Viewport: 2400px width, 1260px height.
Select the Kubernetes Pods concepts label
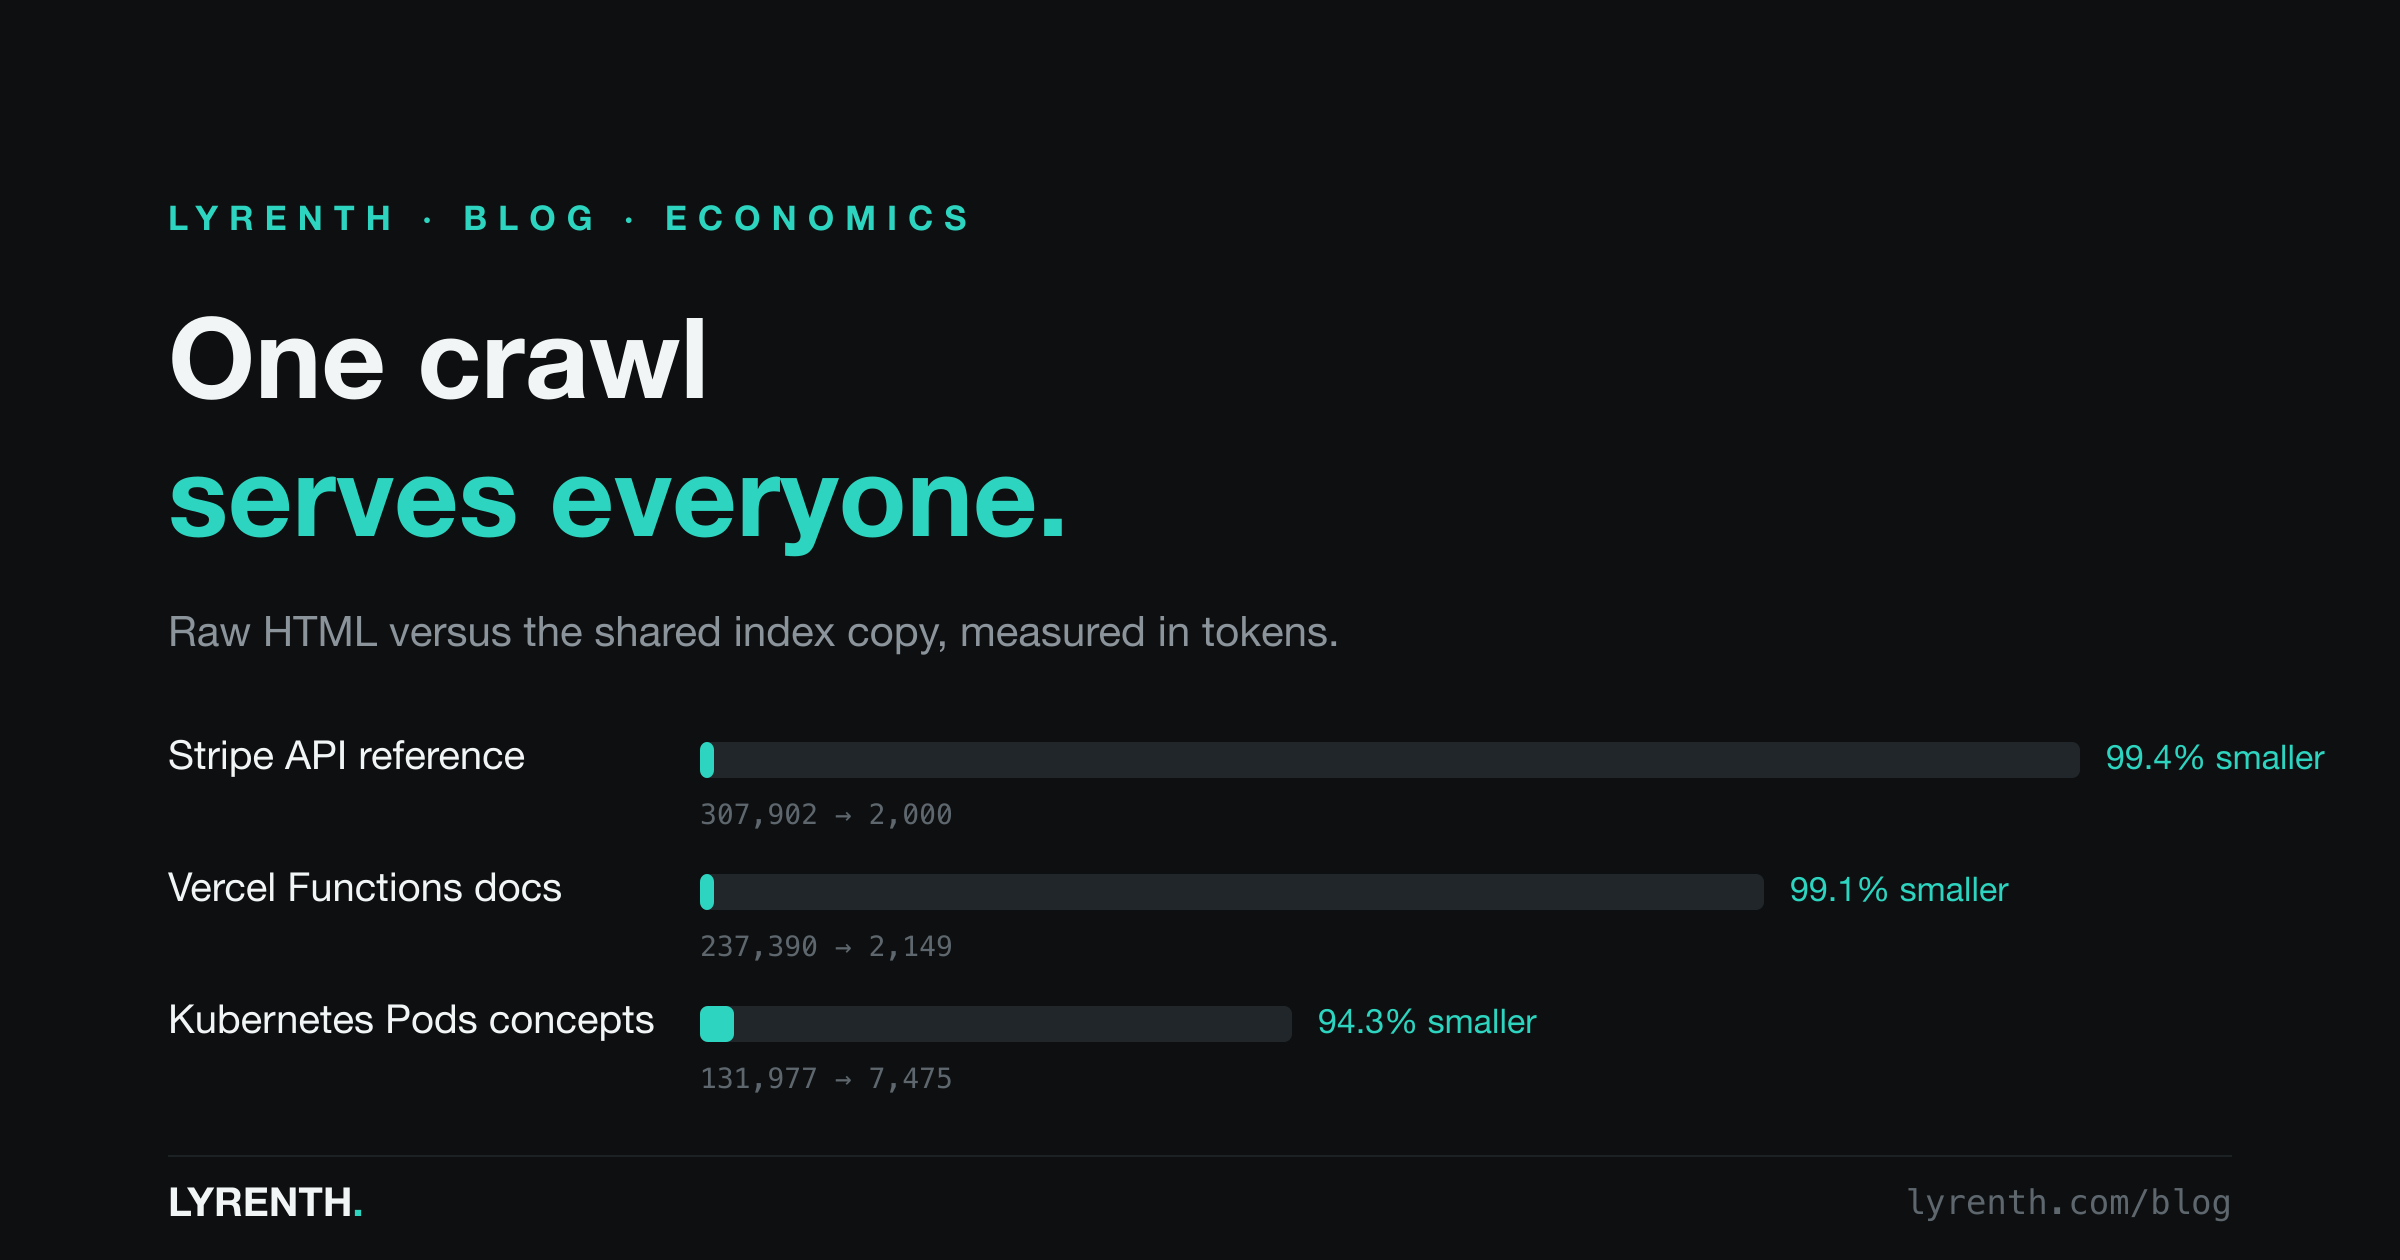[x=411, y=1021]
